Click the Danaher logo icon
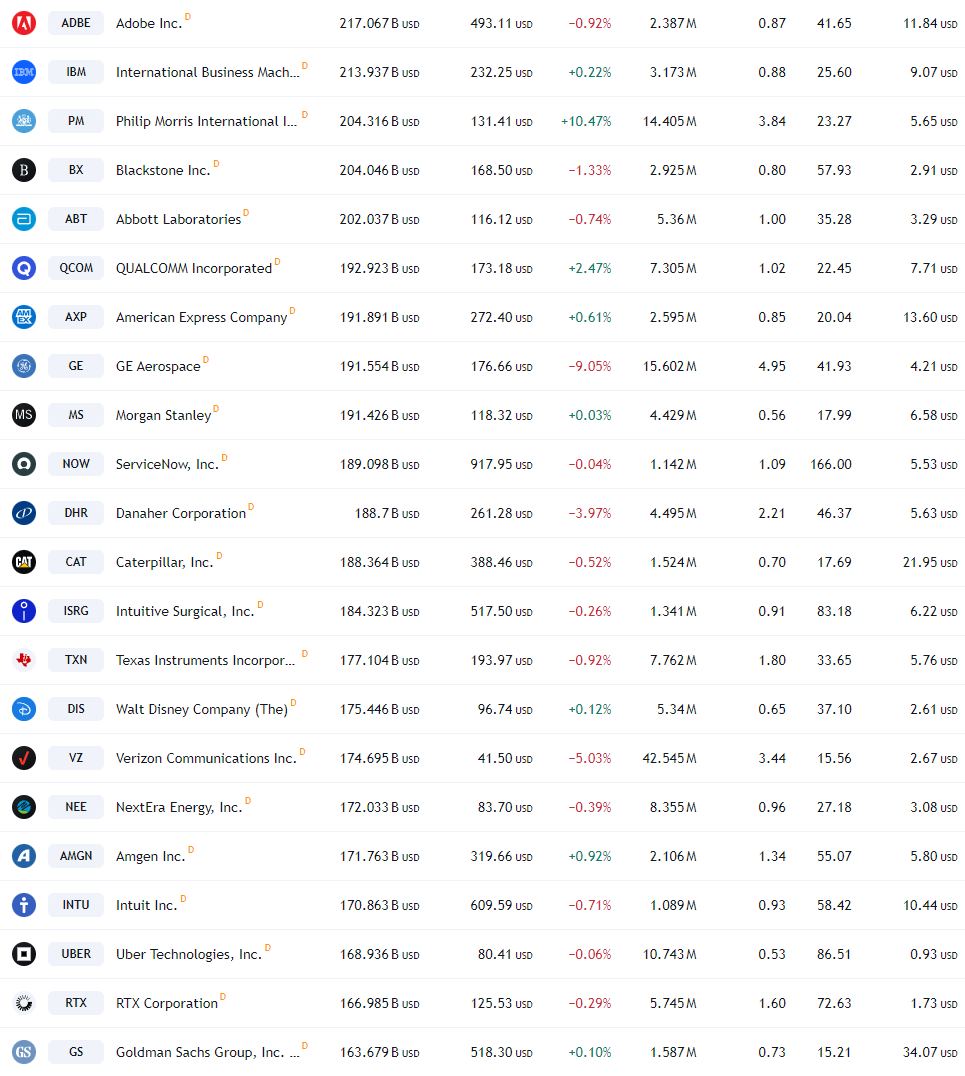This screenshot has width=965, height=1076. tap(24, 513)
